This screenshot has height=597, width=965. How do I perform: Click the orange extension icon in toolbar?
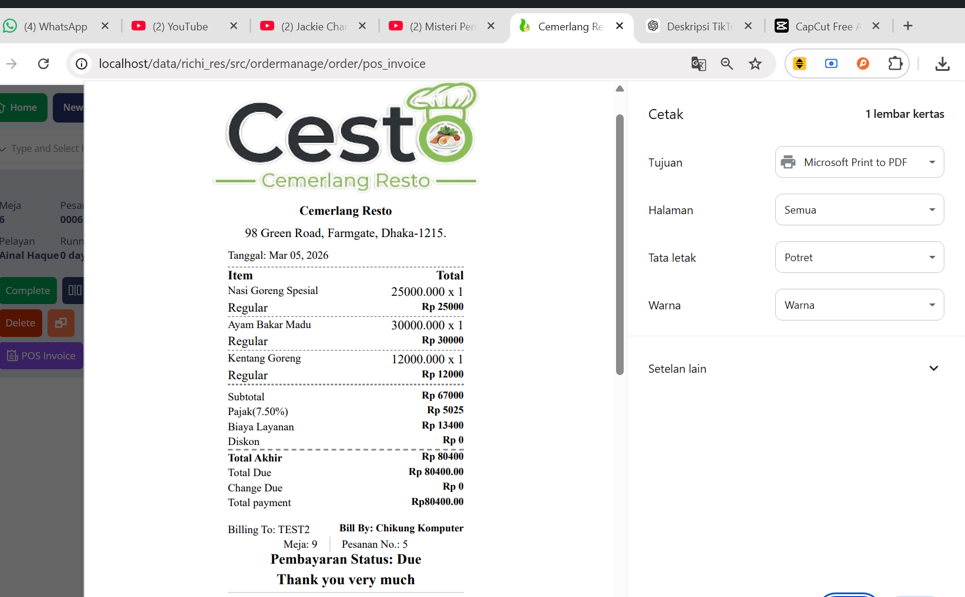coord(863,64)
